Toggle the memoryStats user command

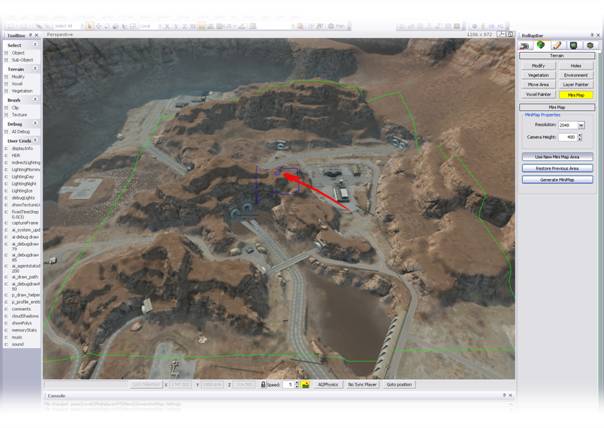click(24, 330)
